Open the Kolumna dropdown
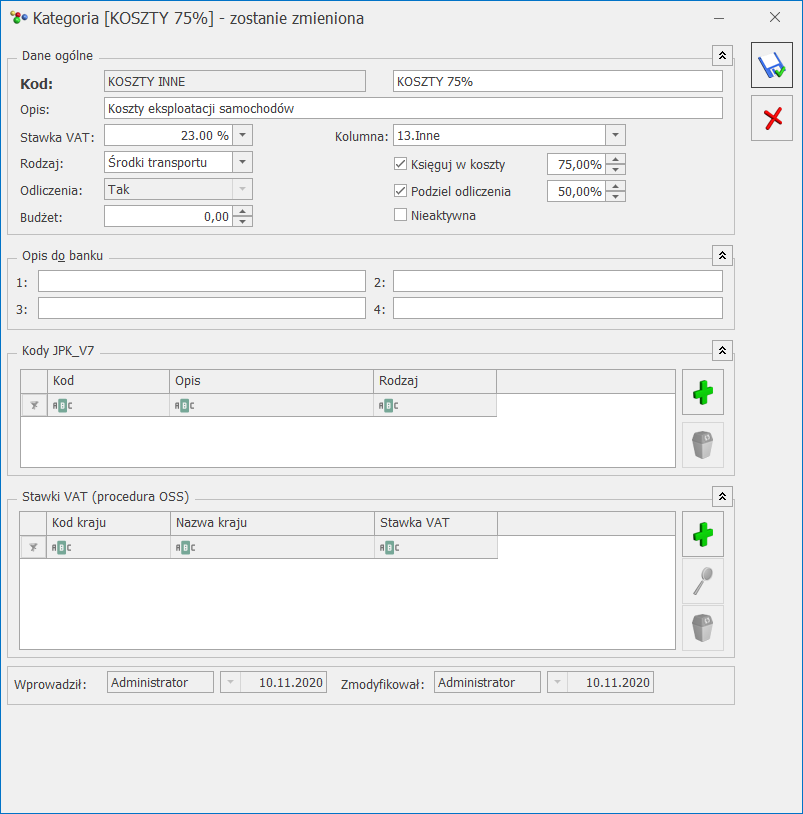 (x=615, y=135)
